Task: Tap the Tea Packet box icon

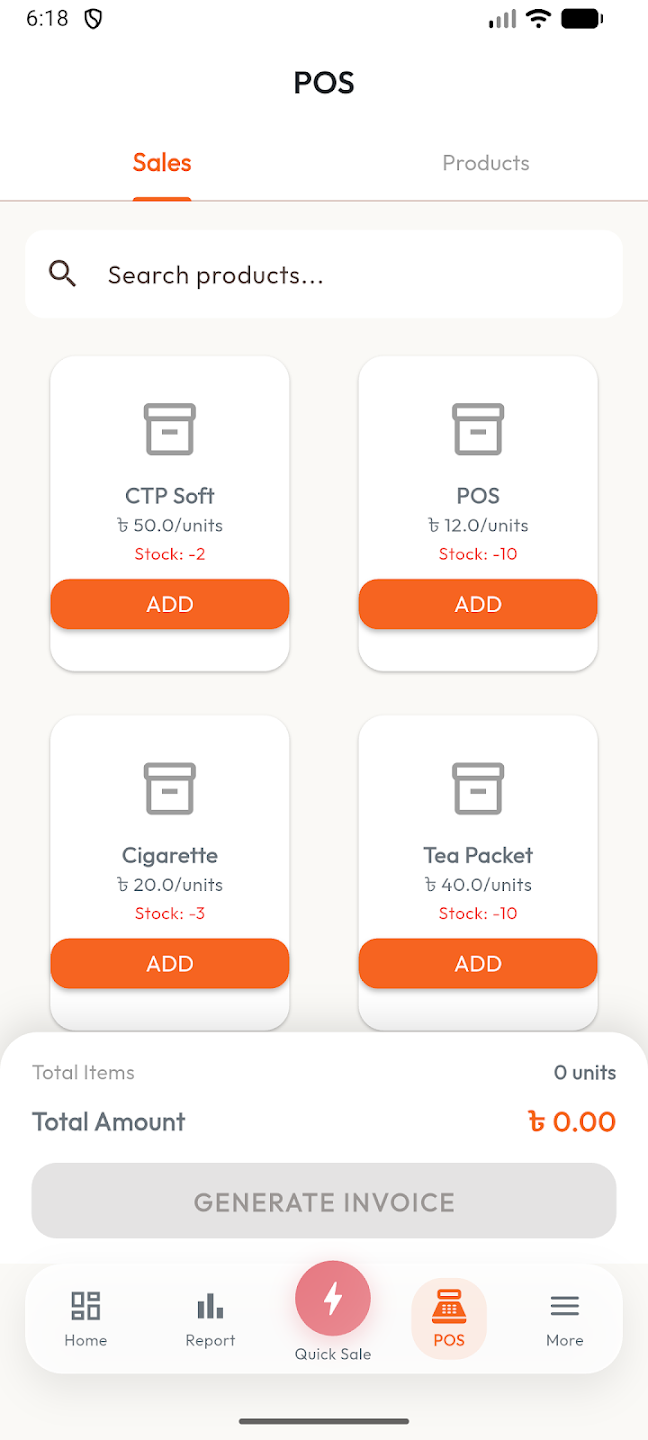Action: [x=478, y=788]
